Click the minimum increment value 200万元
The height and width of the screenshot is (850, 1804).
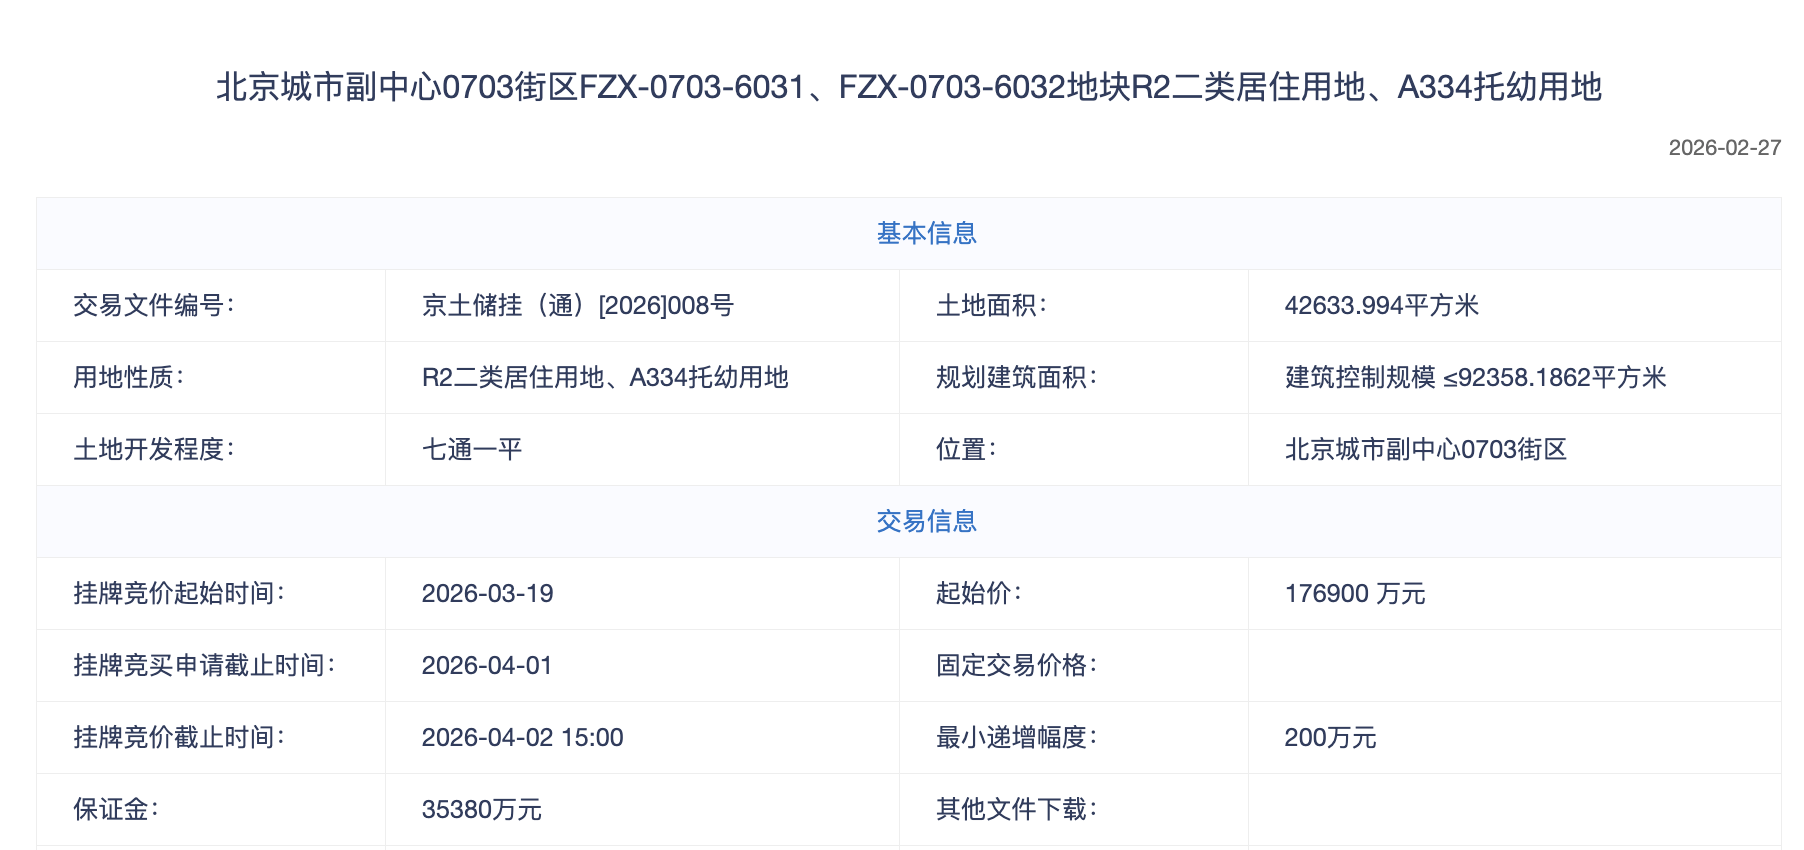coord(1330,738)
